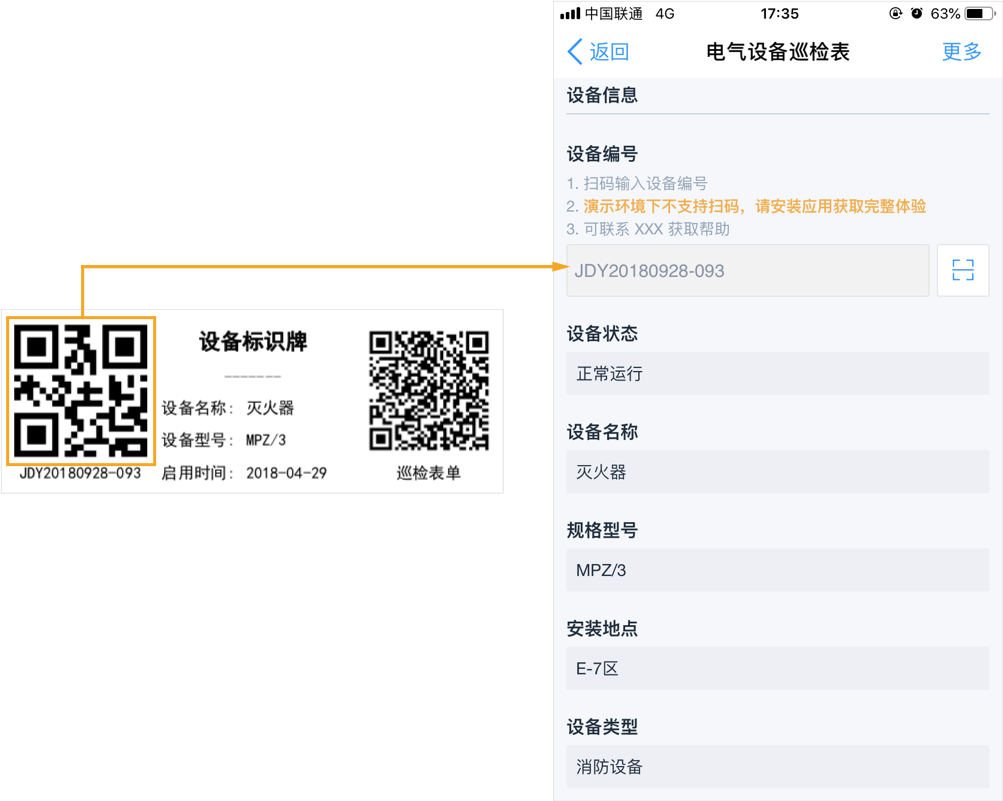Tap the 规格型号 field showing MPZ/3
This screenshot has height=801, width=1003.
777,570
